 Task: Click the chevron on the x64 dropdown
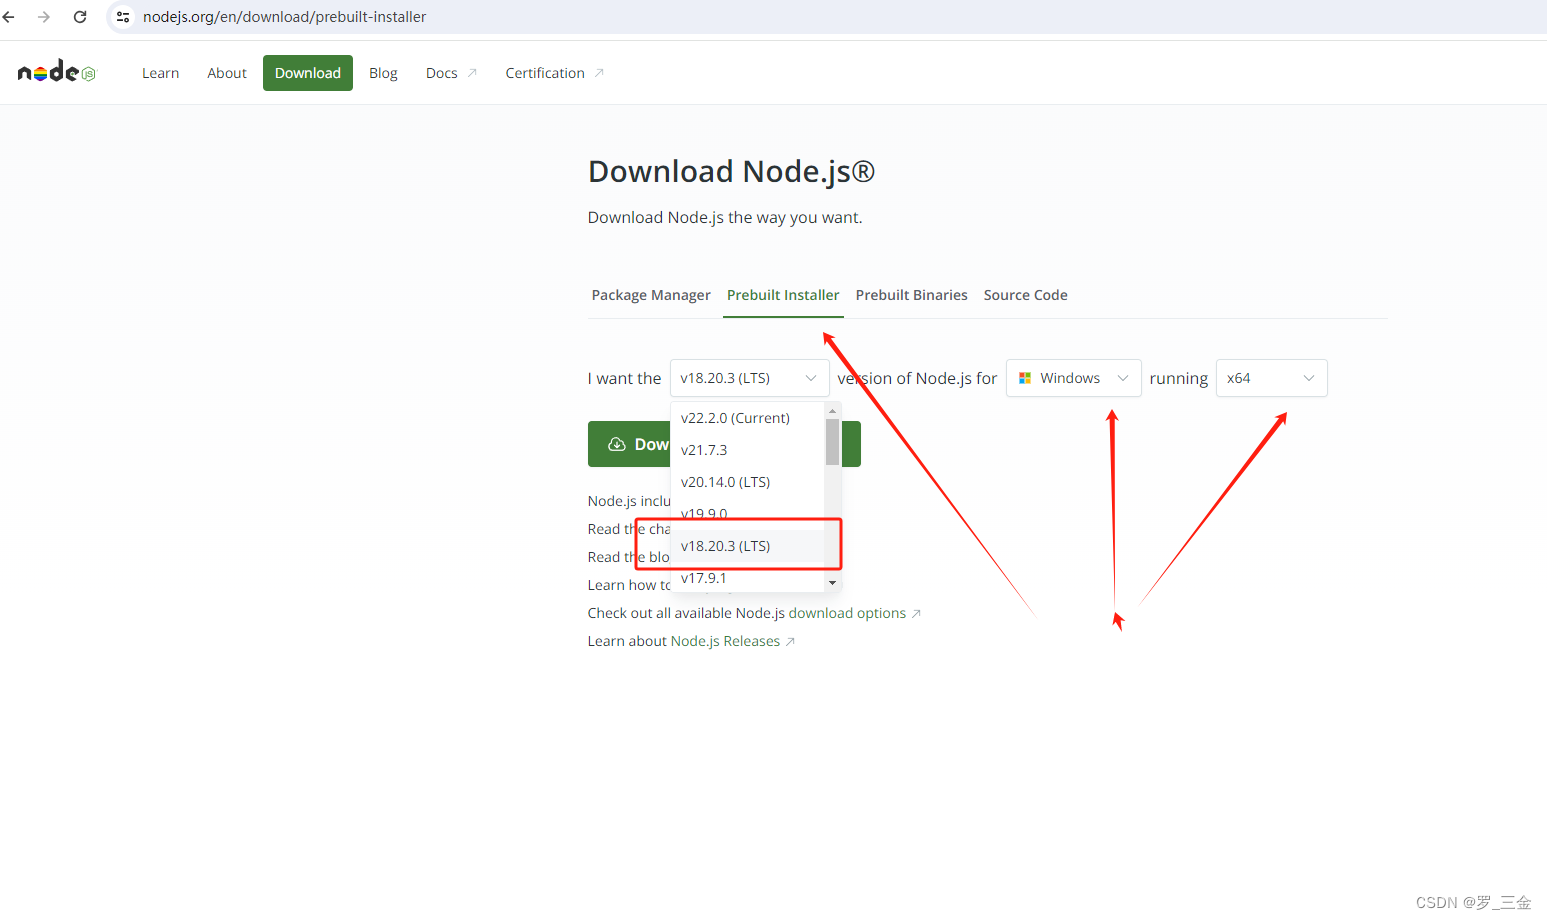click(x=1308, y=378)
